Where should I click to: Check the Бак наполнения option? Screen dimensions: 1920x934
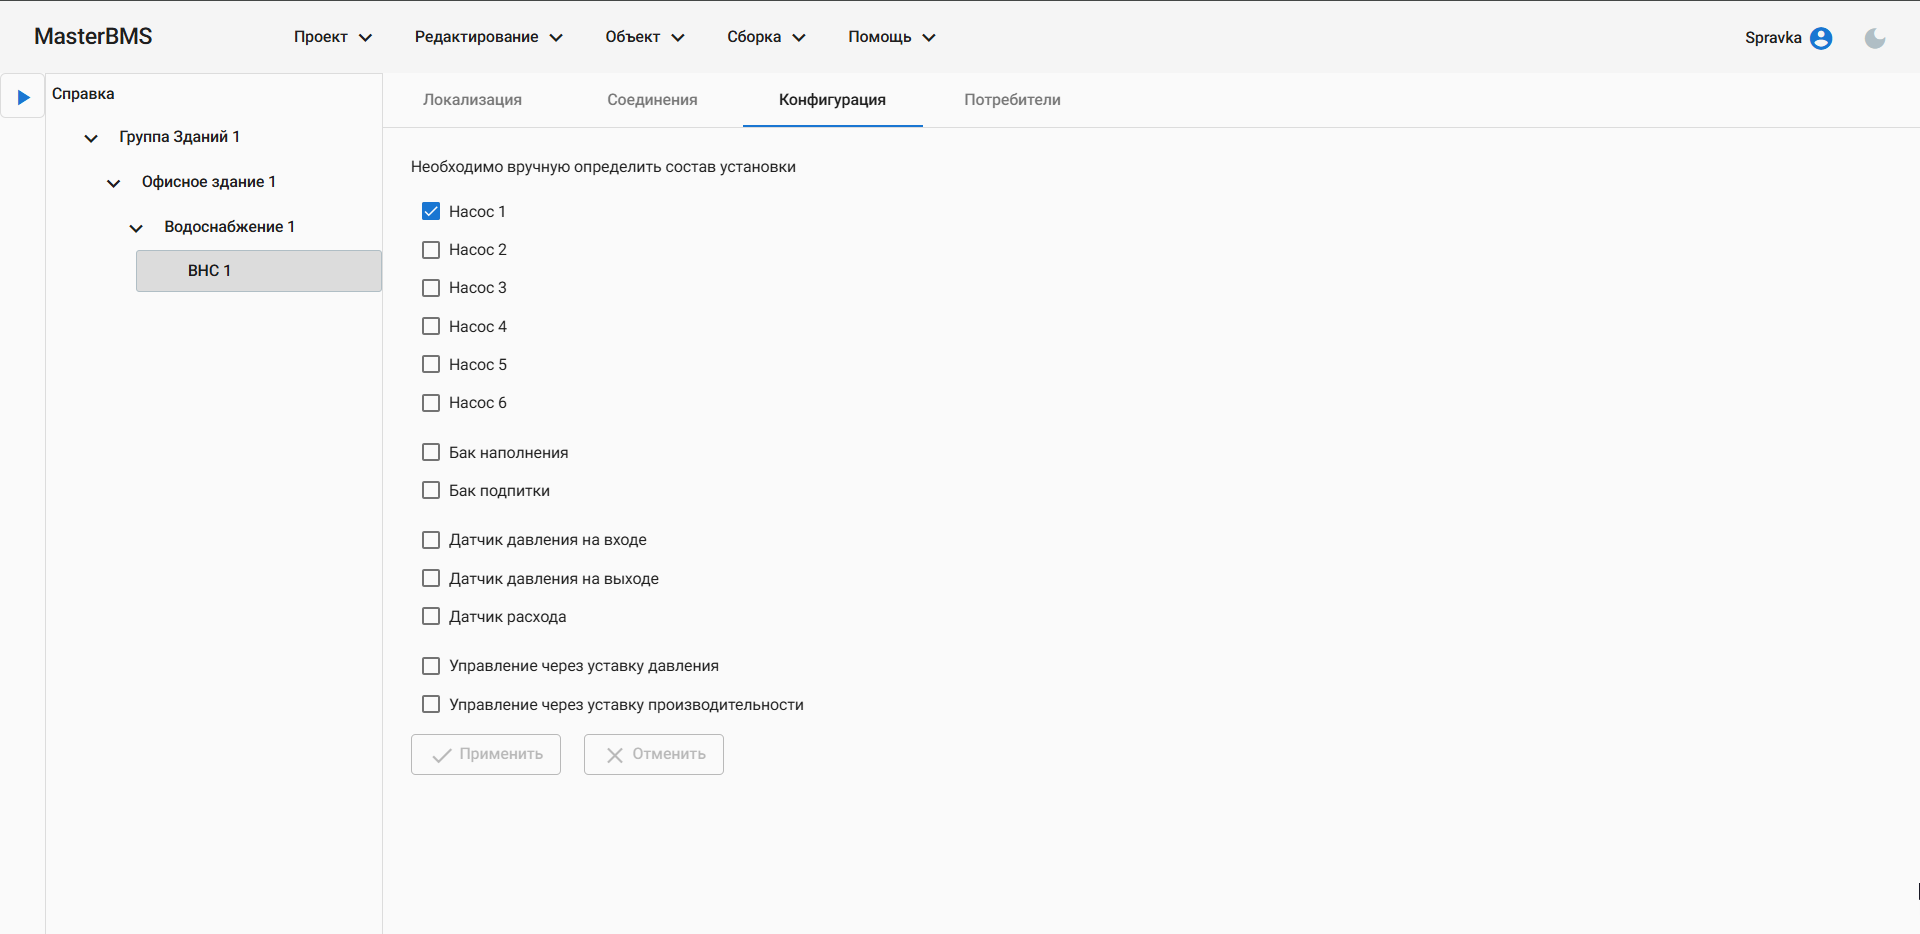click(x=431, y=453)
